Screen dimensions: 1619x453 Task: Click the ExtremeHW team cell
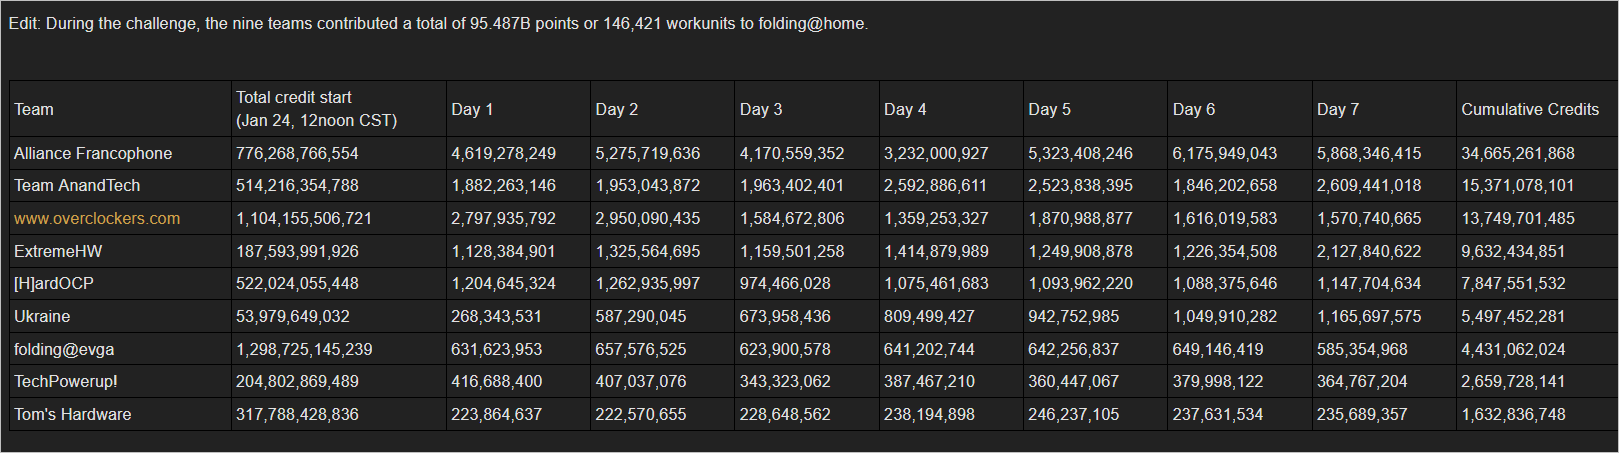(58, 251)
